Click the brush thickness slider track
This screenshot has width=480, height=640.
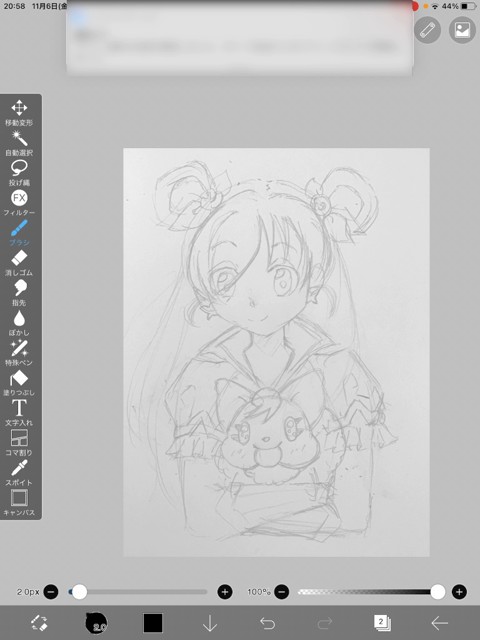pos(138,591)
